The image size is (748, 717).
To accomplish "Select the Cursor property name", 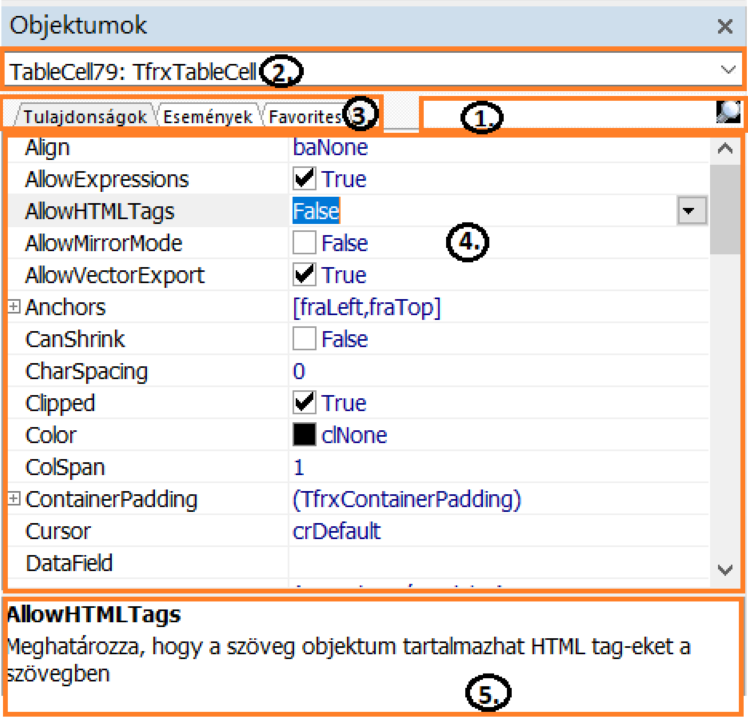I will [x=58, y=531].
